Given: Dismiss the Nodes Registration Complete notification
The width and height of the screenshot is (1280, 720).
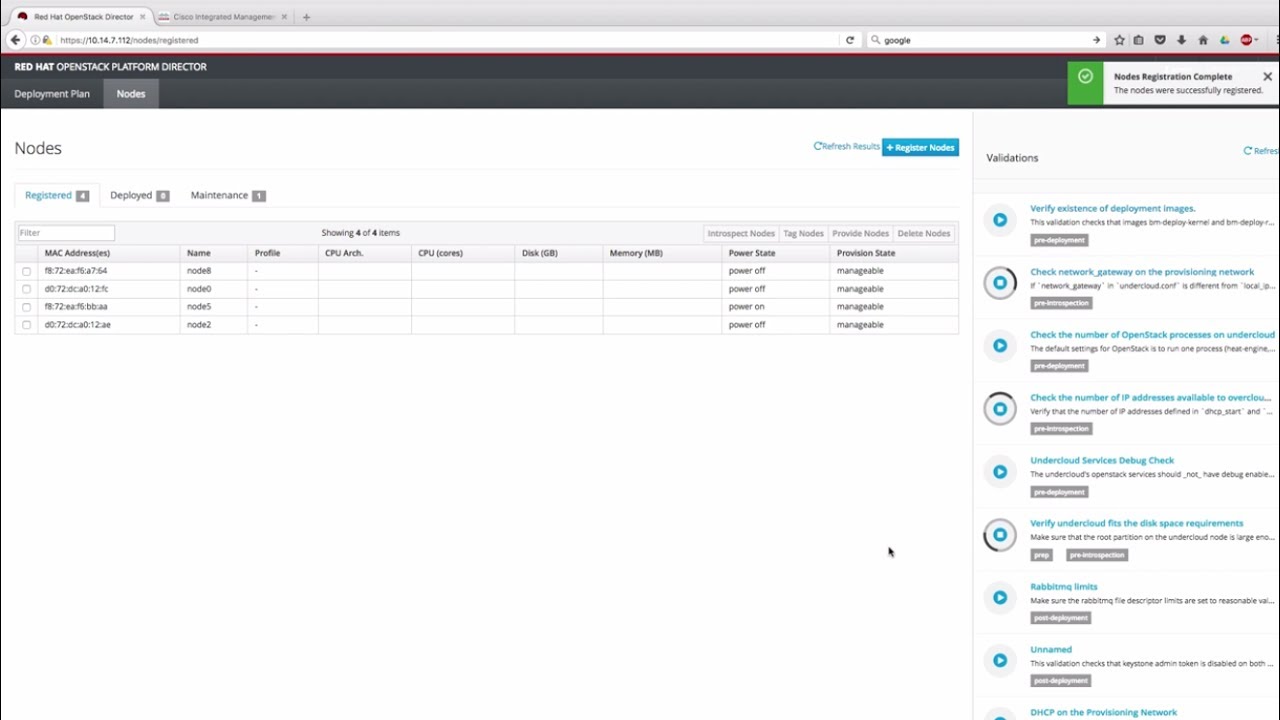Looking at the screenshot, I should point(1267,77).
